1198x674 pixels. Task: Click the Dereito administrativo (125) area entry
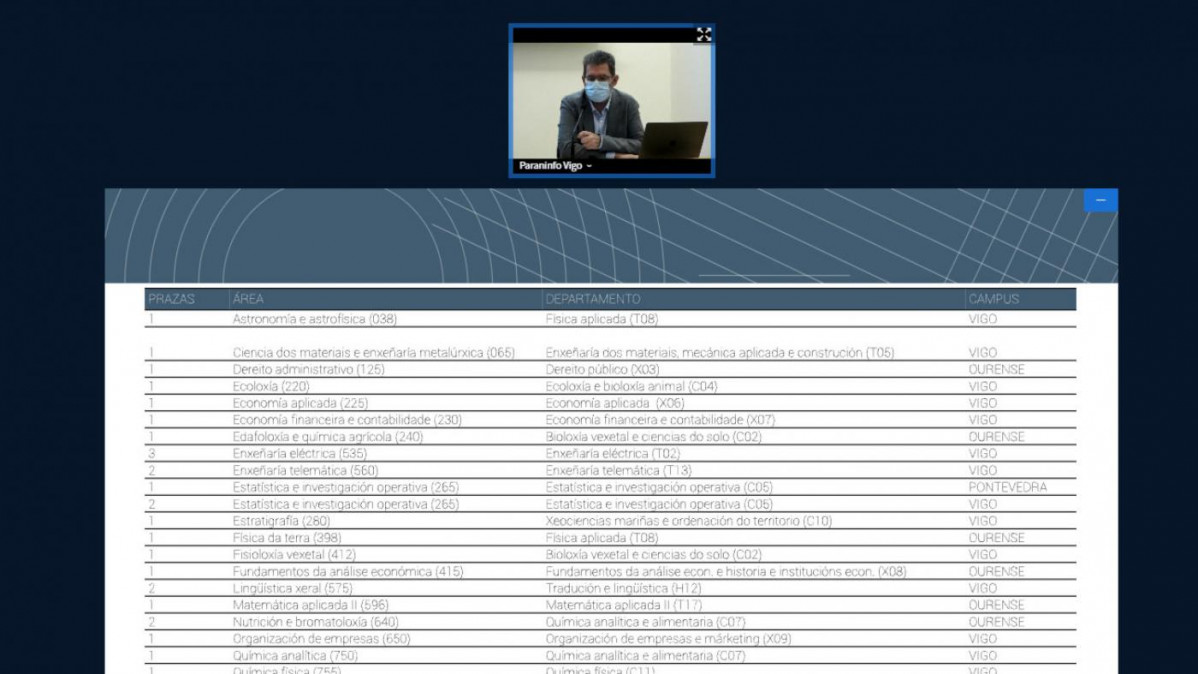click(x=308, y=370)
